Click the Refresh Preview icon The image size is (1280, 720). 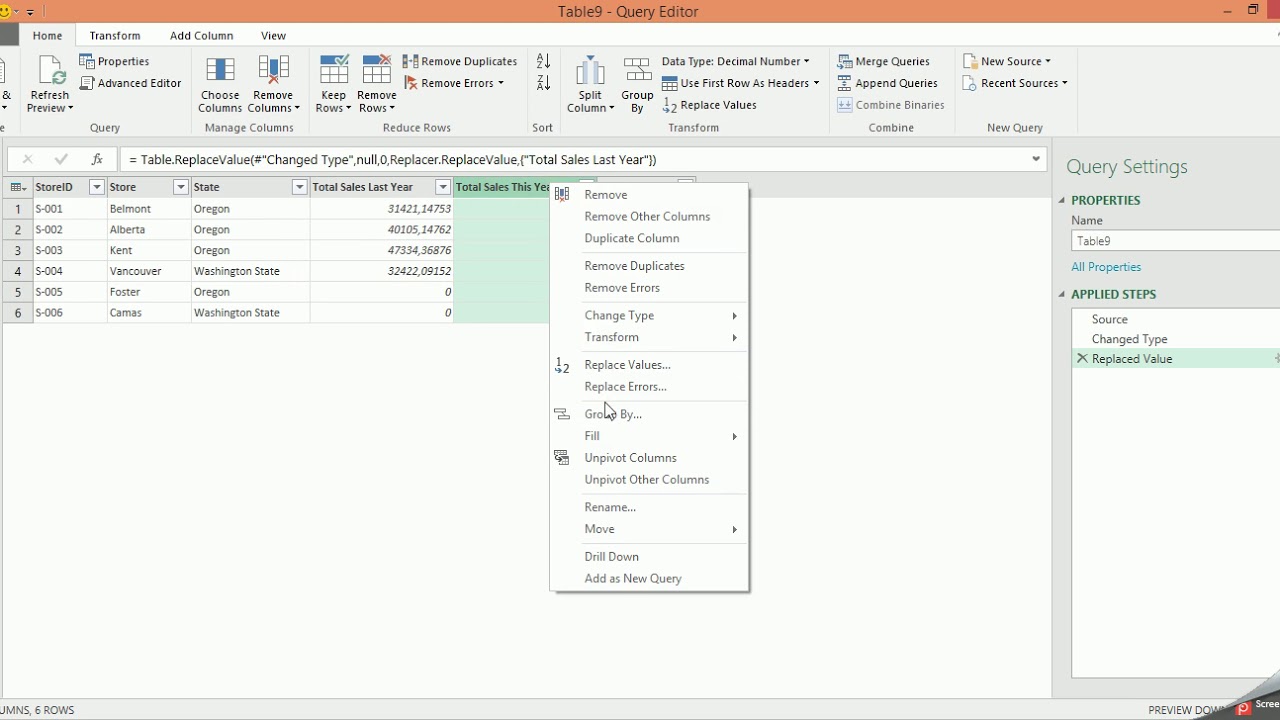tap(49, 71)
